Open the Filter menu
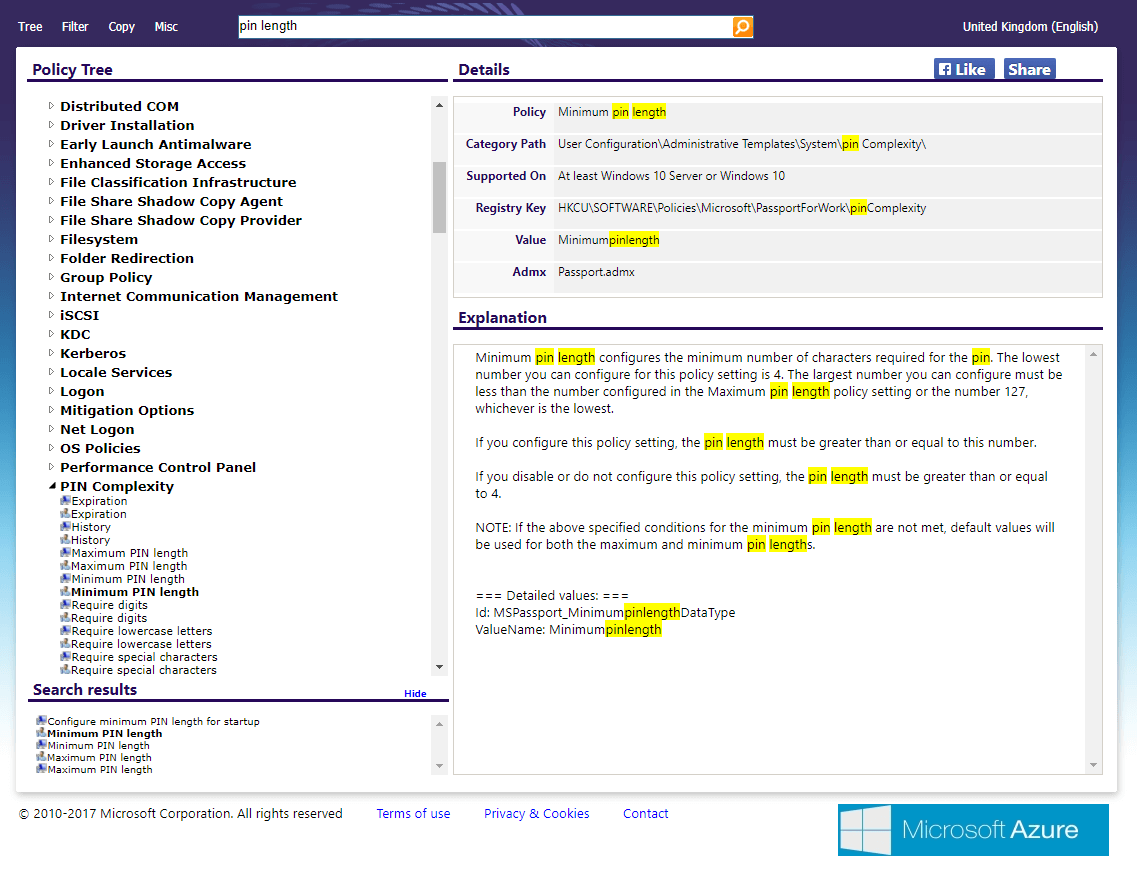1137x871 pixels. (75, 27)
